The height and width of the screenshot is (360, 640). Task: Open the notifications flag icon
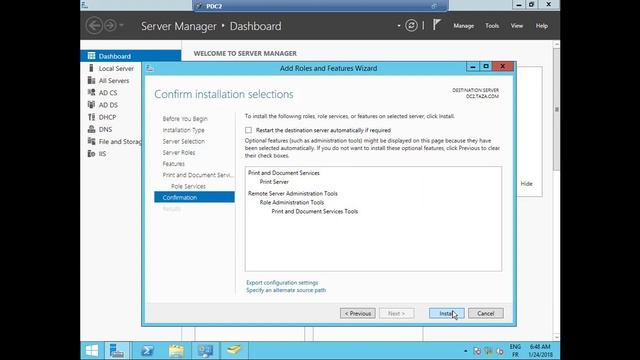click(x=437, y=25)
